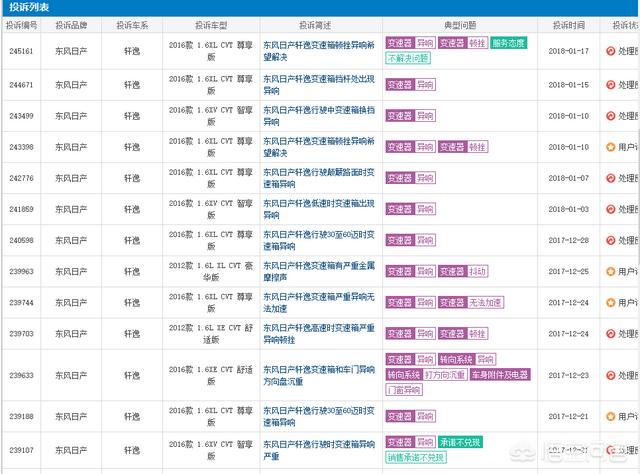Click the 变速器 顿挫 tag in row 243398
Image resolution: width=640 pixels, height=474 pixels.
[463, 147]
